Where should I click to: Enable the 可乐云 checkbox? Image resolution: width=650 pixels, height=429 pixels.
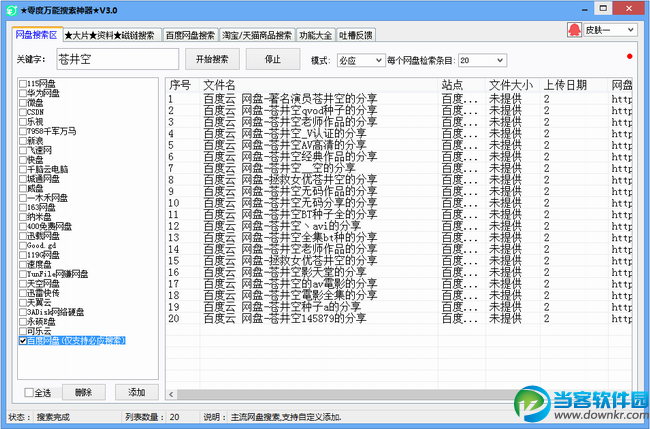pyautogui.click(x=23, y=331)
